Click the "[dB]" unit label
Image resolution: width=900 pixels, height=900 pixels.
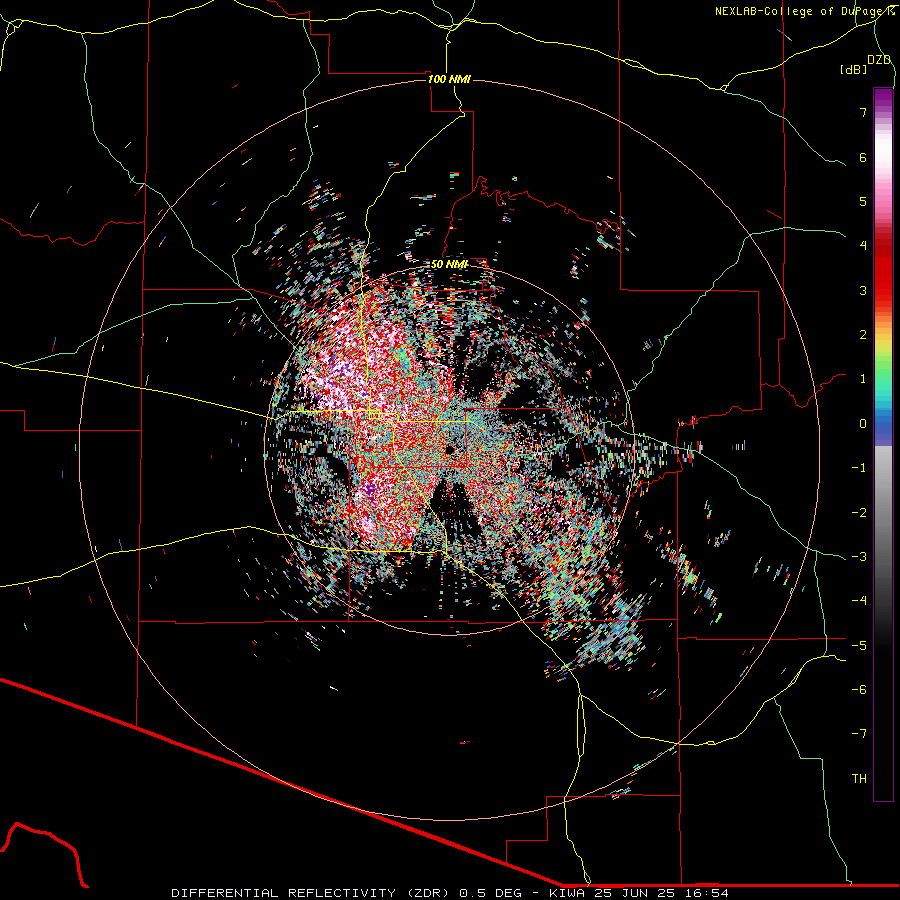coord(854,69)
